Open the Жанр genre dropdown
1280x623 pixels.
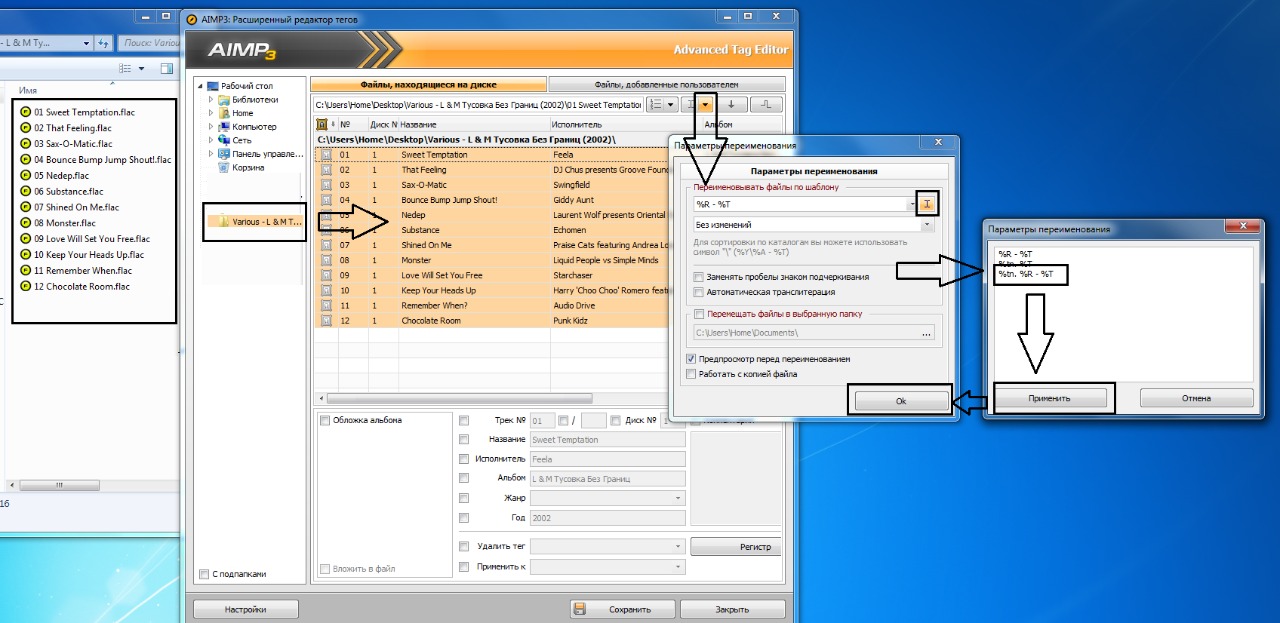tap(678, 498)
